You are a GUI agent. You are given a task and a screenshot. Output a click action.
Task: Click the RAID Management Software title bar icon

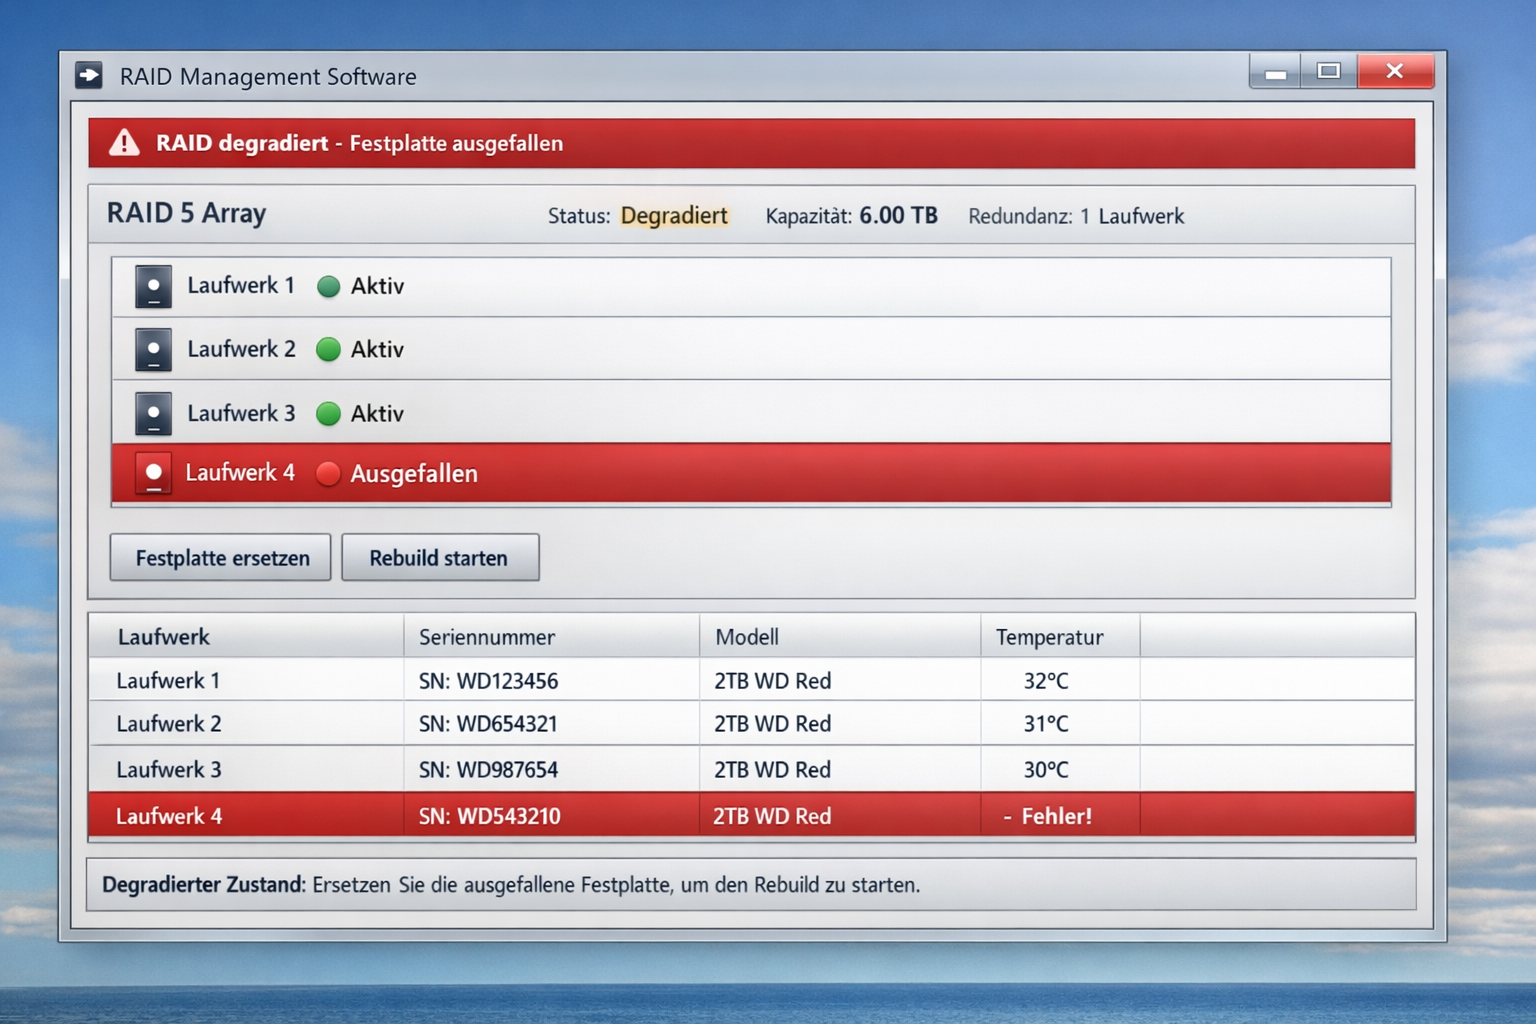[x=90, y=75]
